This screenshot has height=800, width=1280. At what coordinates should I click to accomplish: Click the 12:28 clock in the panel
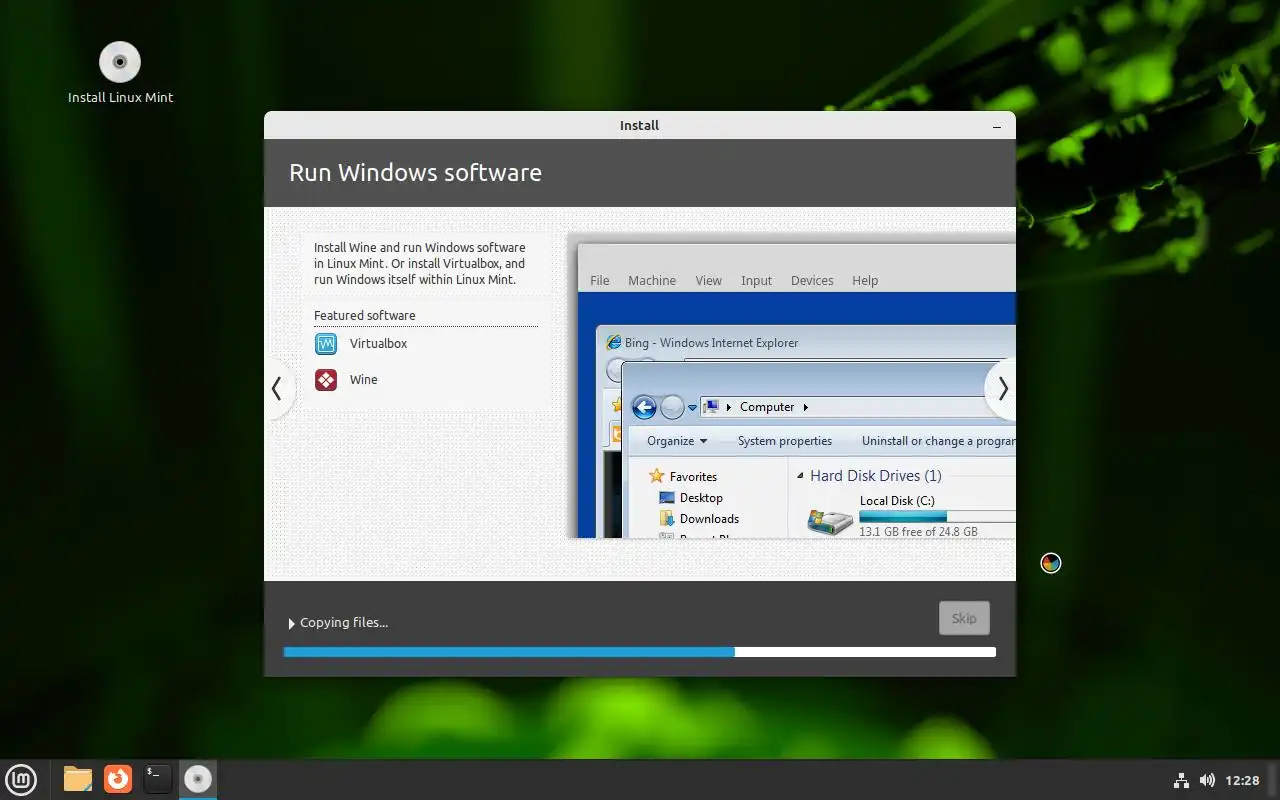(x=1242, y=780)
